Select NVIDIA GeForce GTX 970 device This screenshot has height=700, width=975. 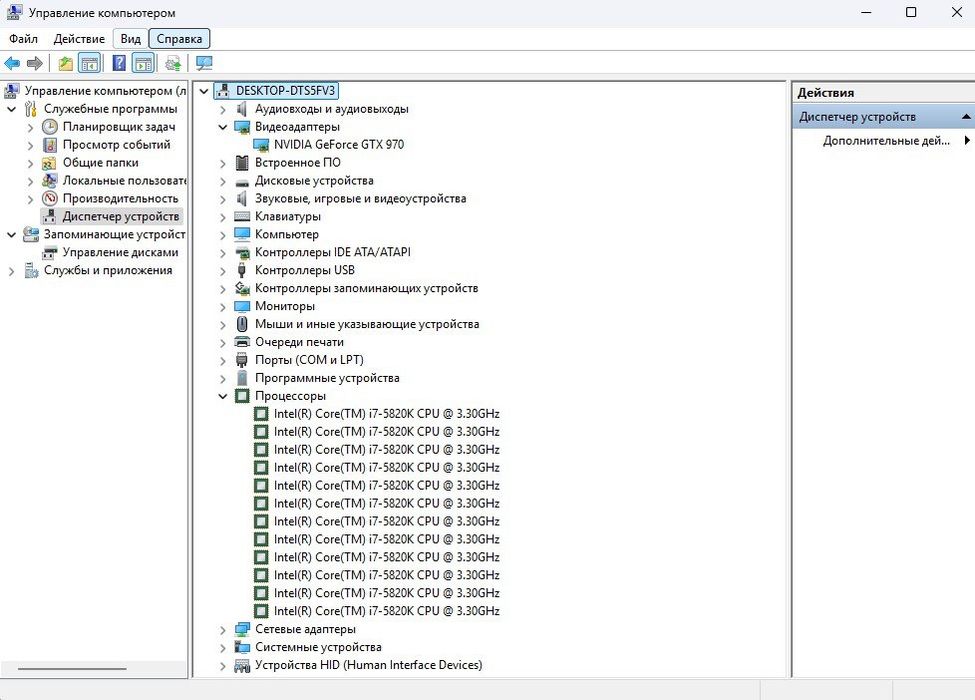[x=339, y=145]
